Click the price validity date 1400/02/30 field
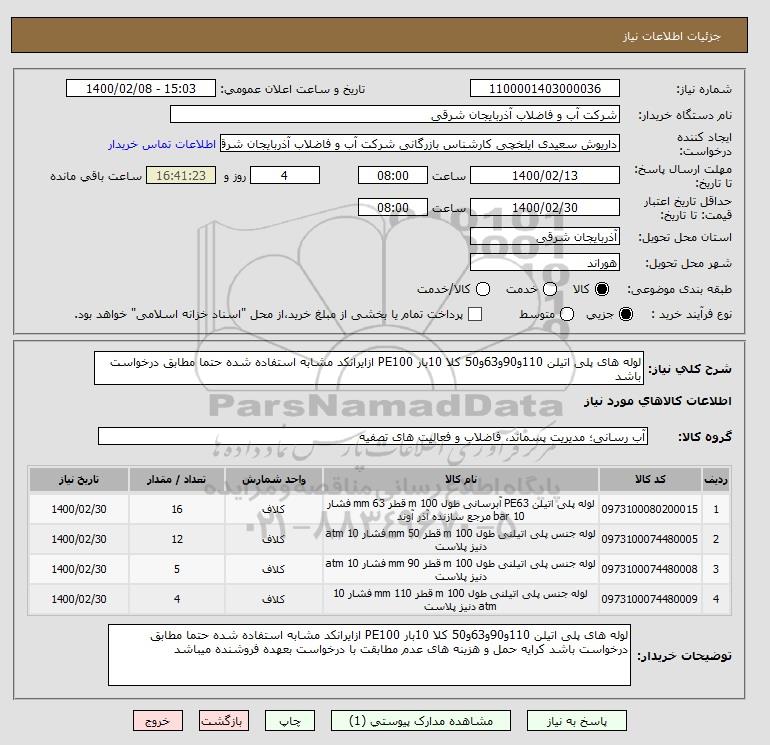Viewport: 770px width, 745px height. (x=545, y=207)
